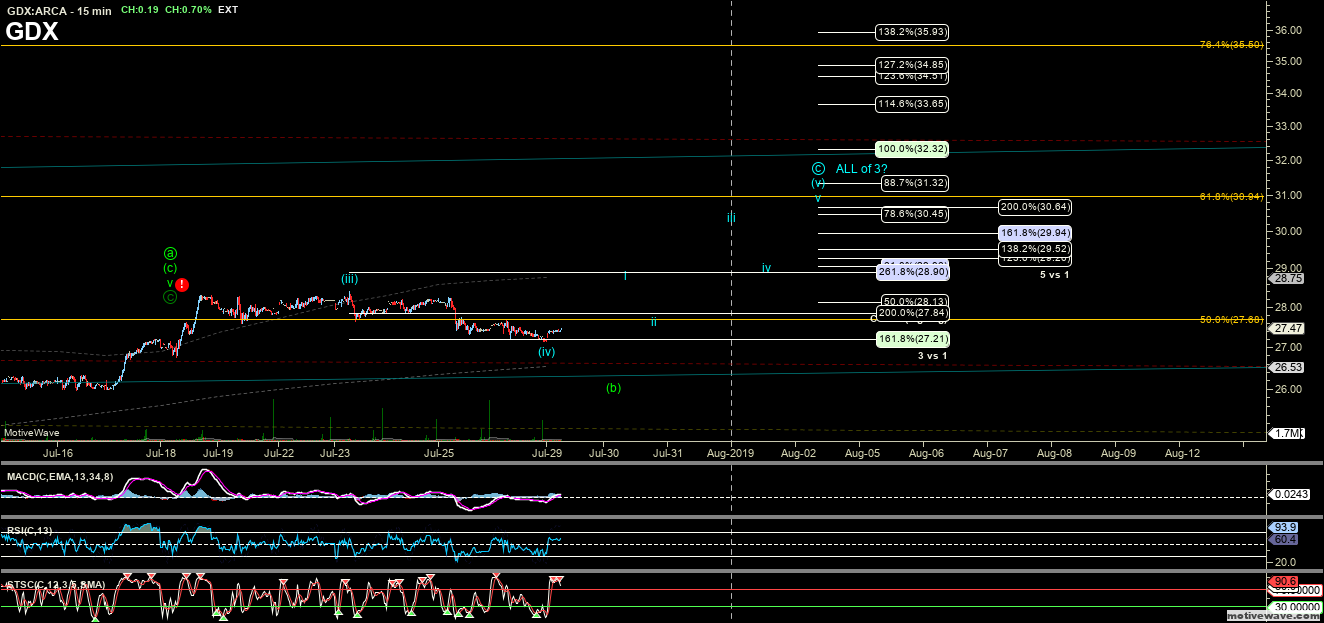The image size is (1324, 623).
Task: Select the cyan (iii) wave label
Action: (x=350, y=279)
